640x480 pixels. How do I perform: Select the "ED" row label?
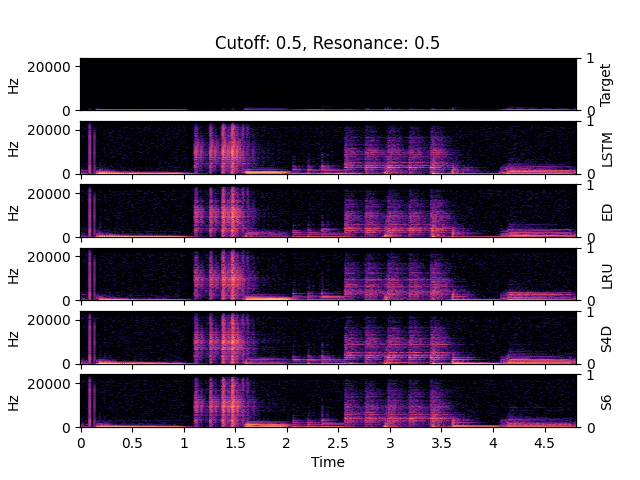coord(606,211)
